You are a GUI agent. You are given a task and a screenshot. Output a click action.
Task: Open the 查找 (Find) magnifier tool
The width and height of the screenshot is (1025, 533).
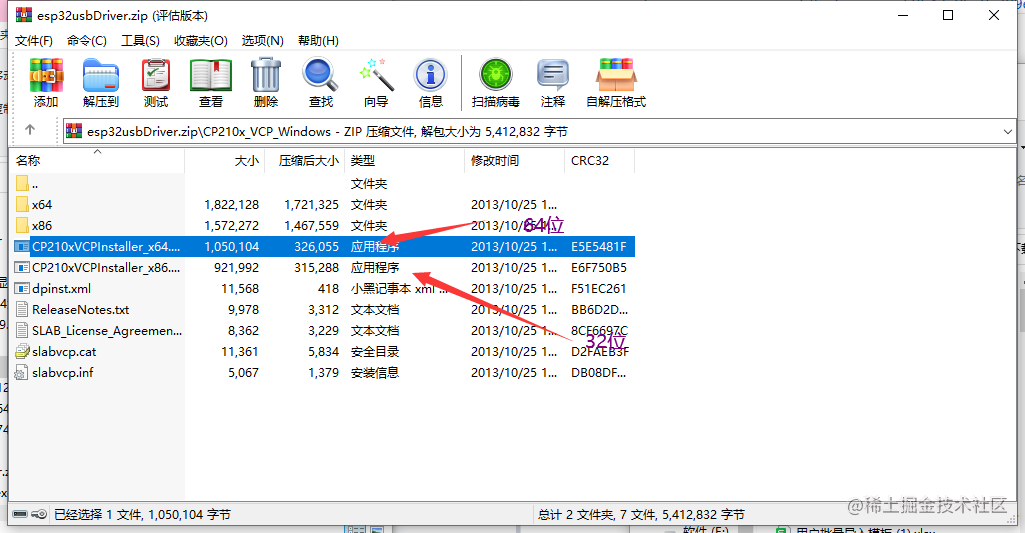coord(321,82)
